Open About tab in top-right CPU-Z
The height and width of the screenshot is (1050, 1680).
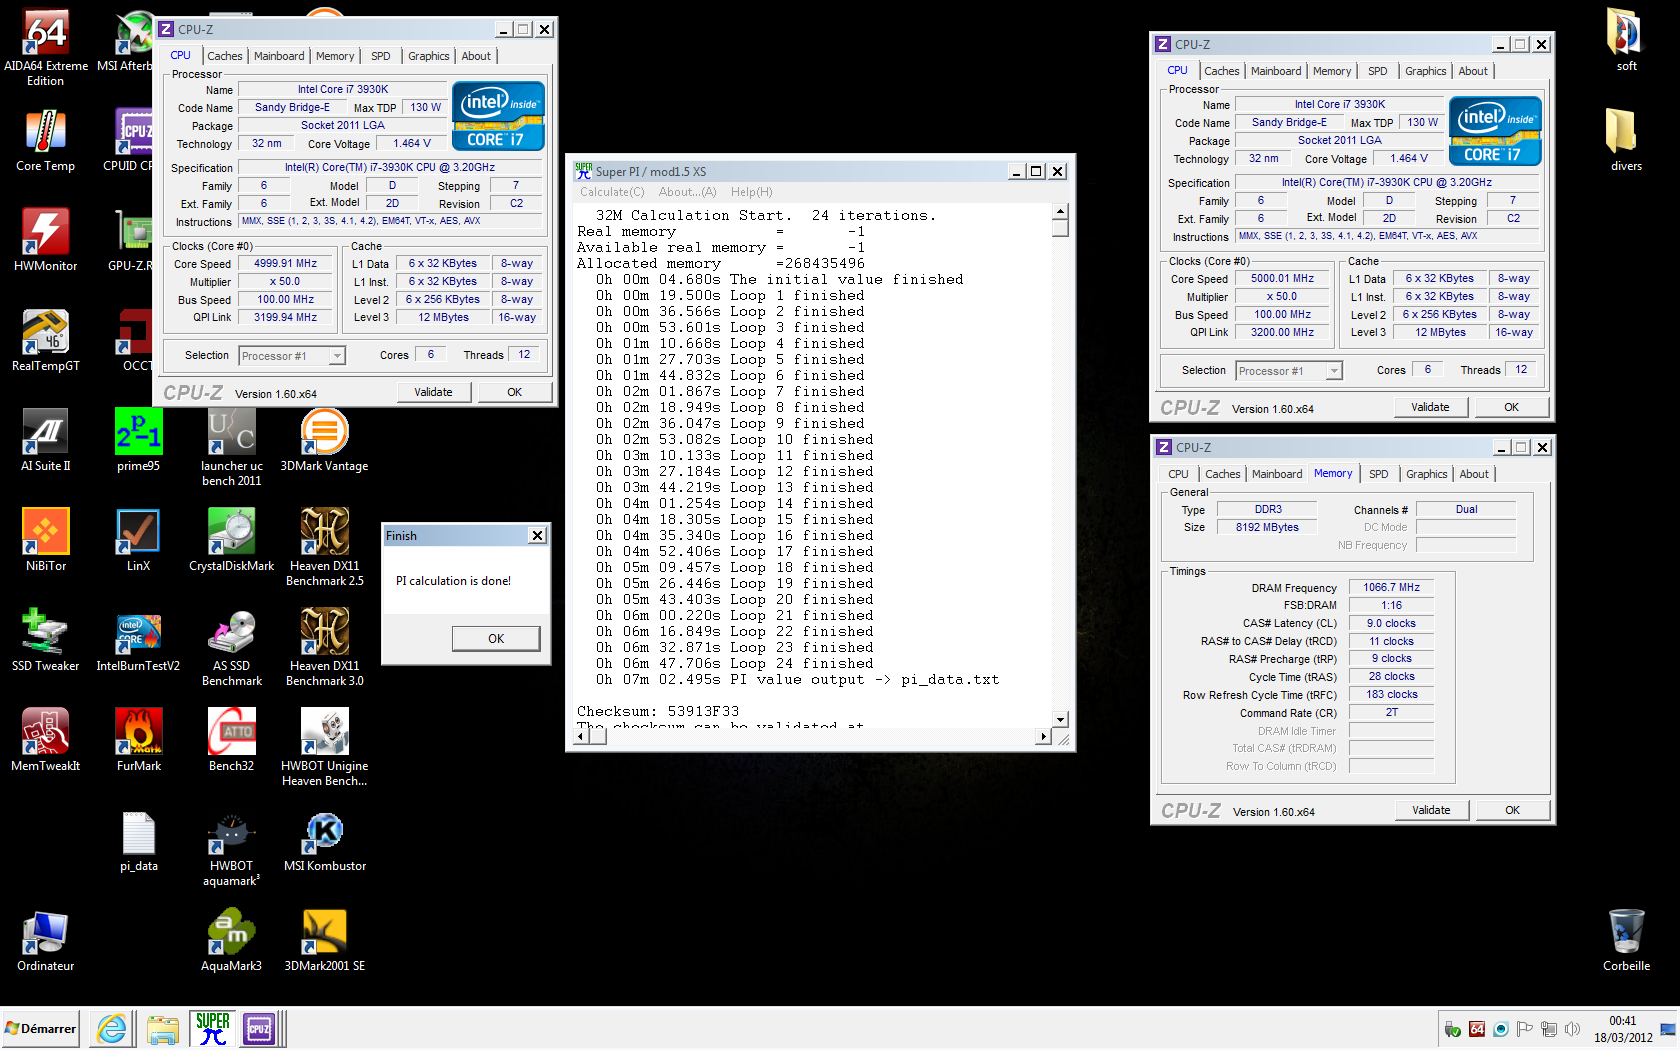click(1473, 71)
